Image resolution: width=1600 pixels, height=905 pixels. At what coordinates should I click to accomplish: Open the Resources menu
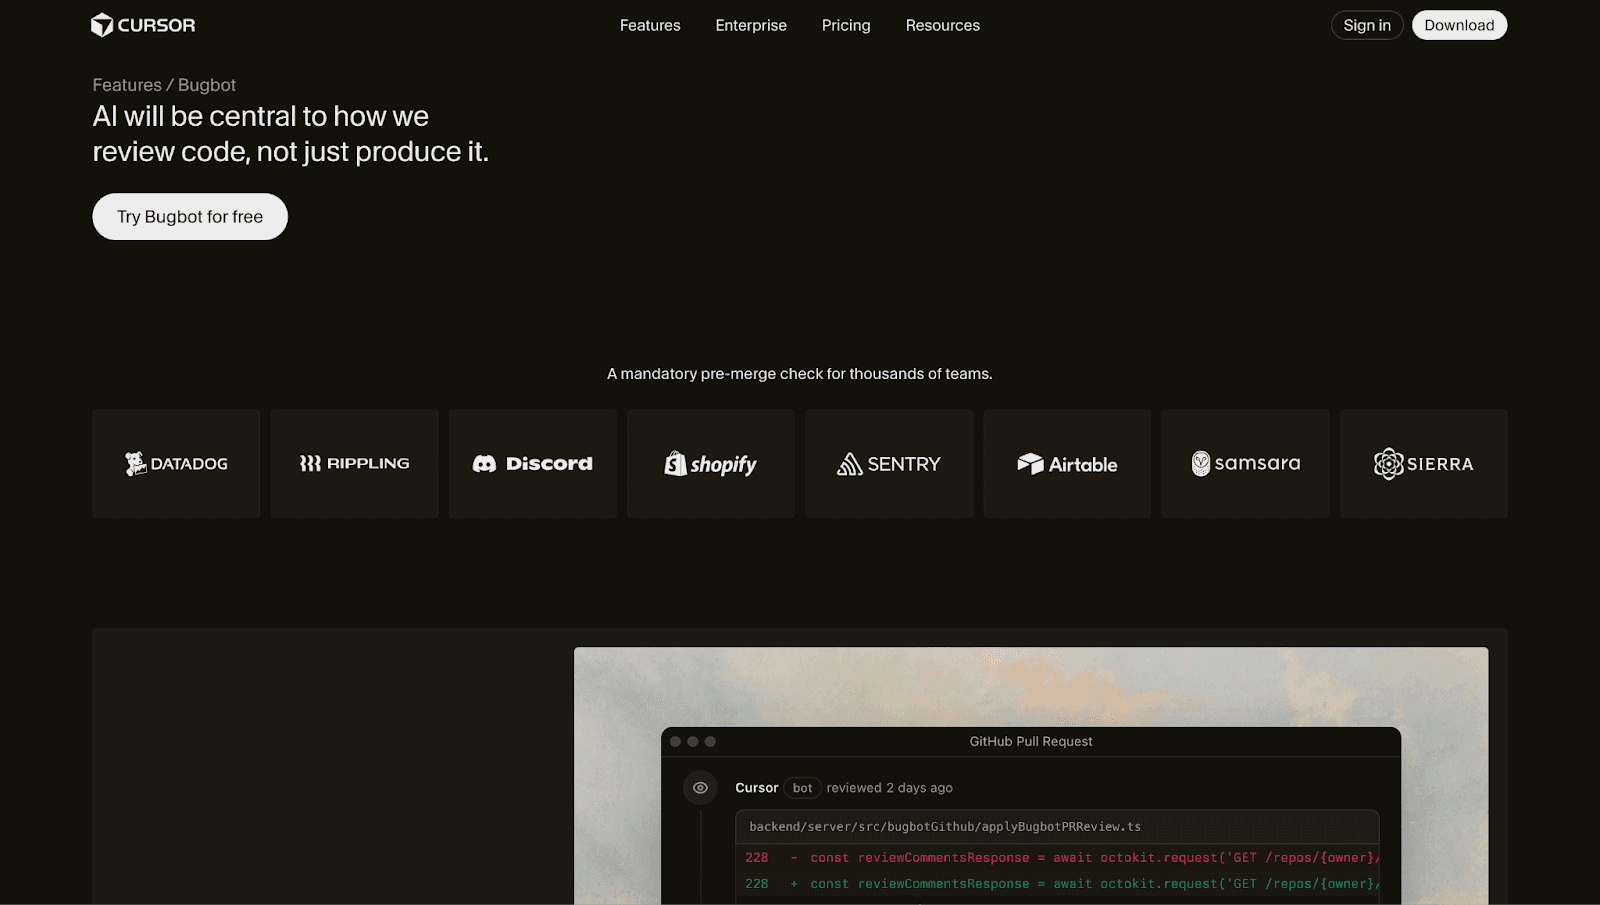tap(943, 25)
